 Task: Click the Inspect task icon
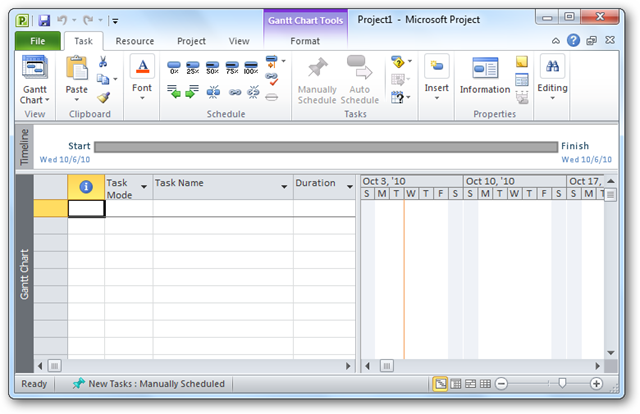[398, 62]
